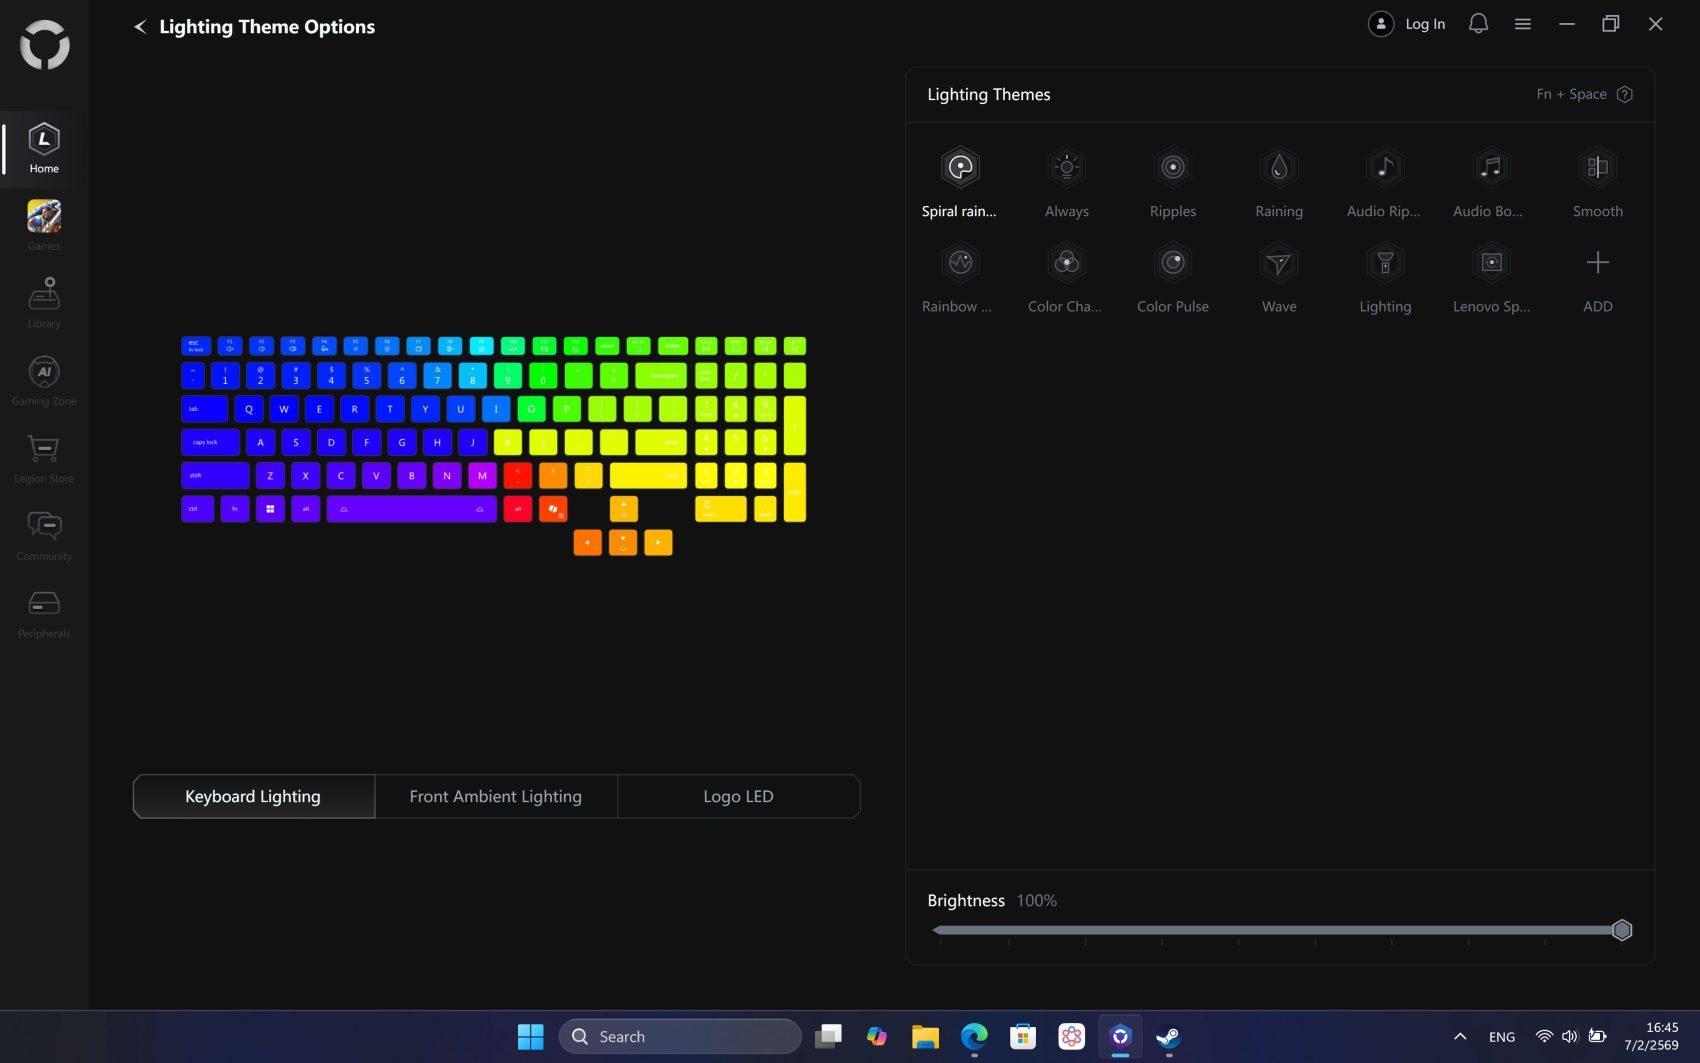
Task: Select the Audio Bounce theme icon
Action: pyautogui.click(x=1491, y=168)
